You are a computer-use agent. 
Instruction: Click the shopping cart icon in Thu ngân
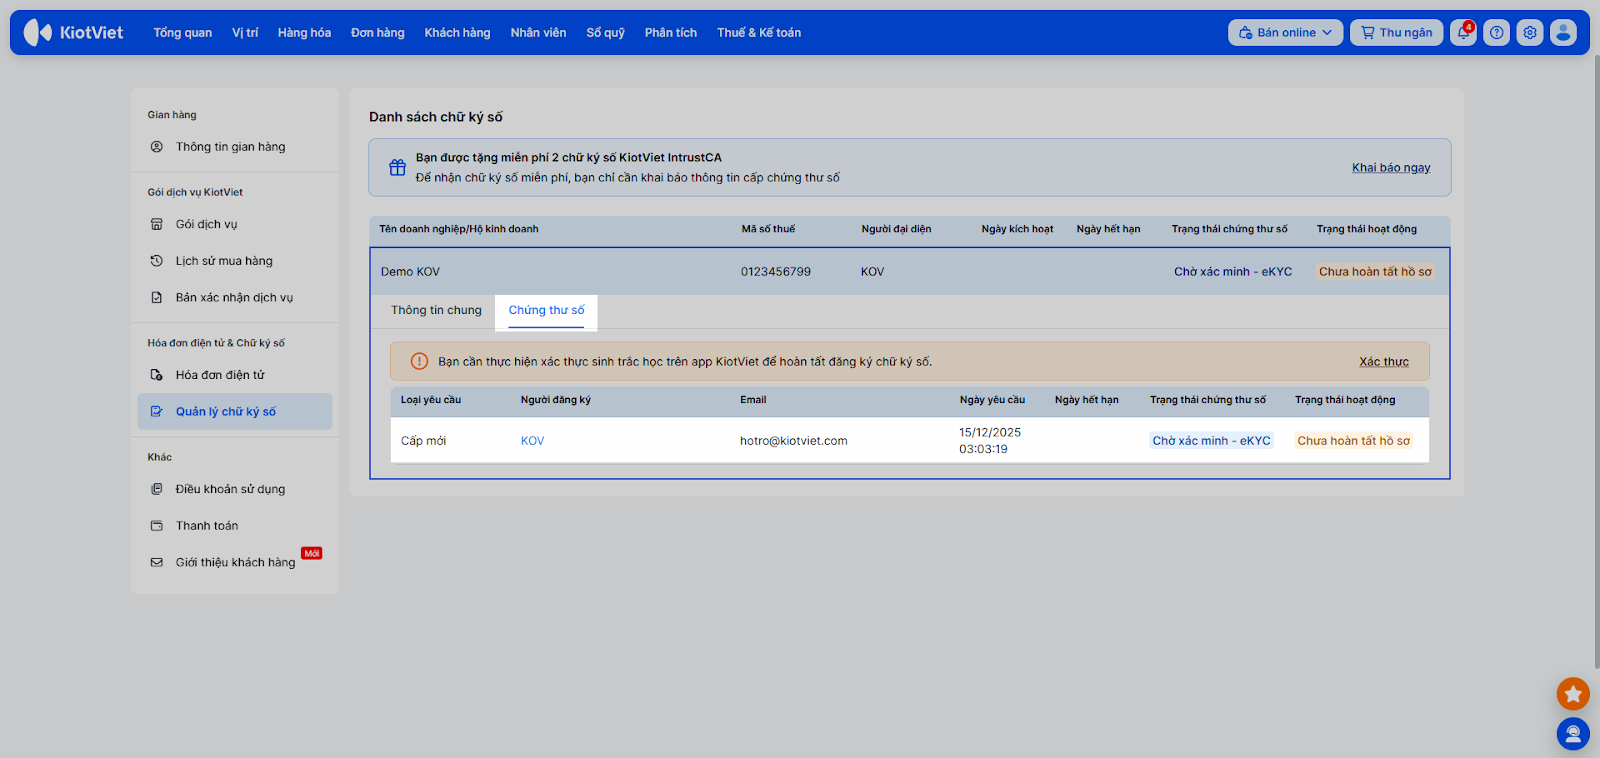[x=1367, y=33]
